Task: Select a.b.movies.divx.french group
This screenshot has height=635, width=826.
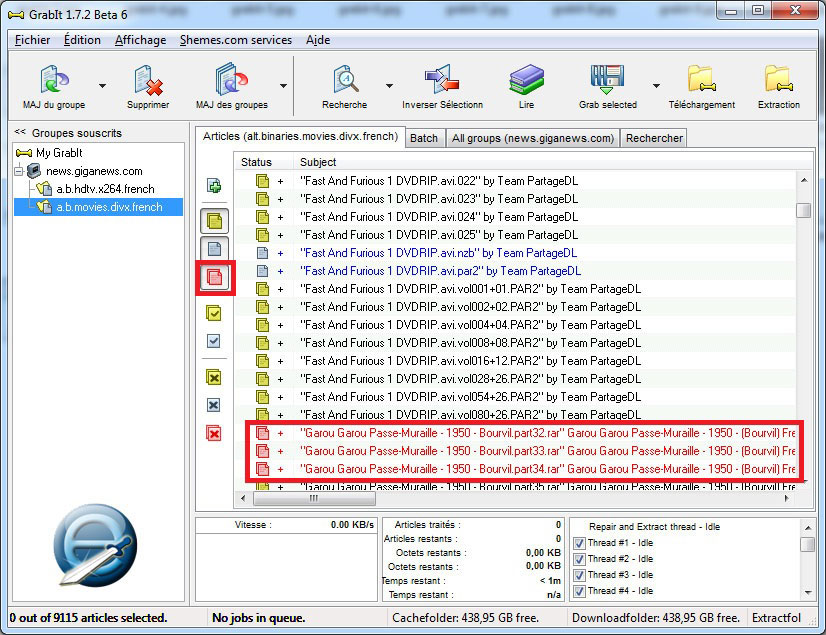Action: (109, 207)
